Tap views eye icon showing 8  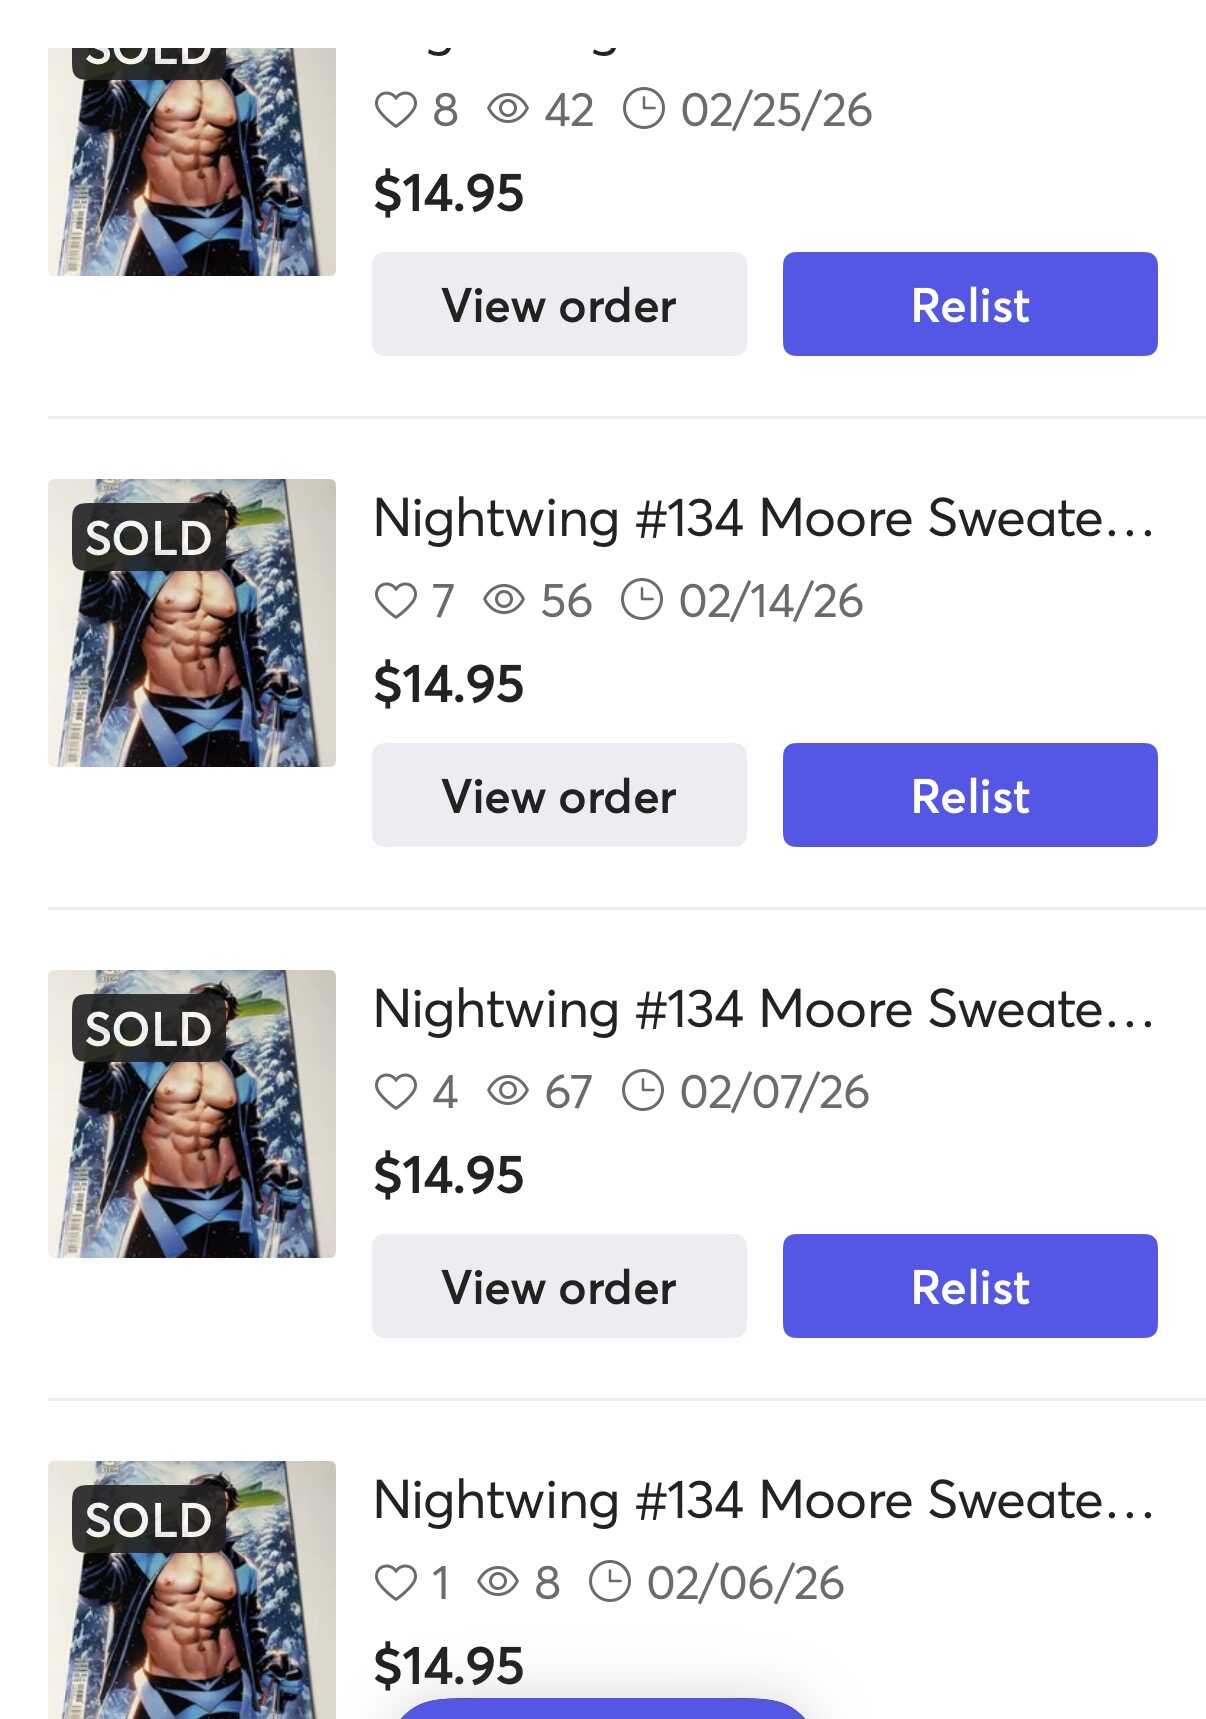click(x=498, y=1582)
